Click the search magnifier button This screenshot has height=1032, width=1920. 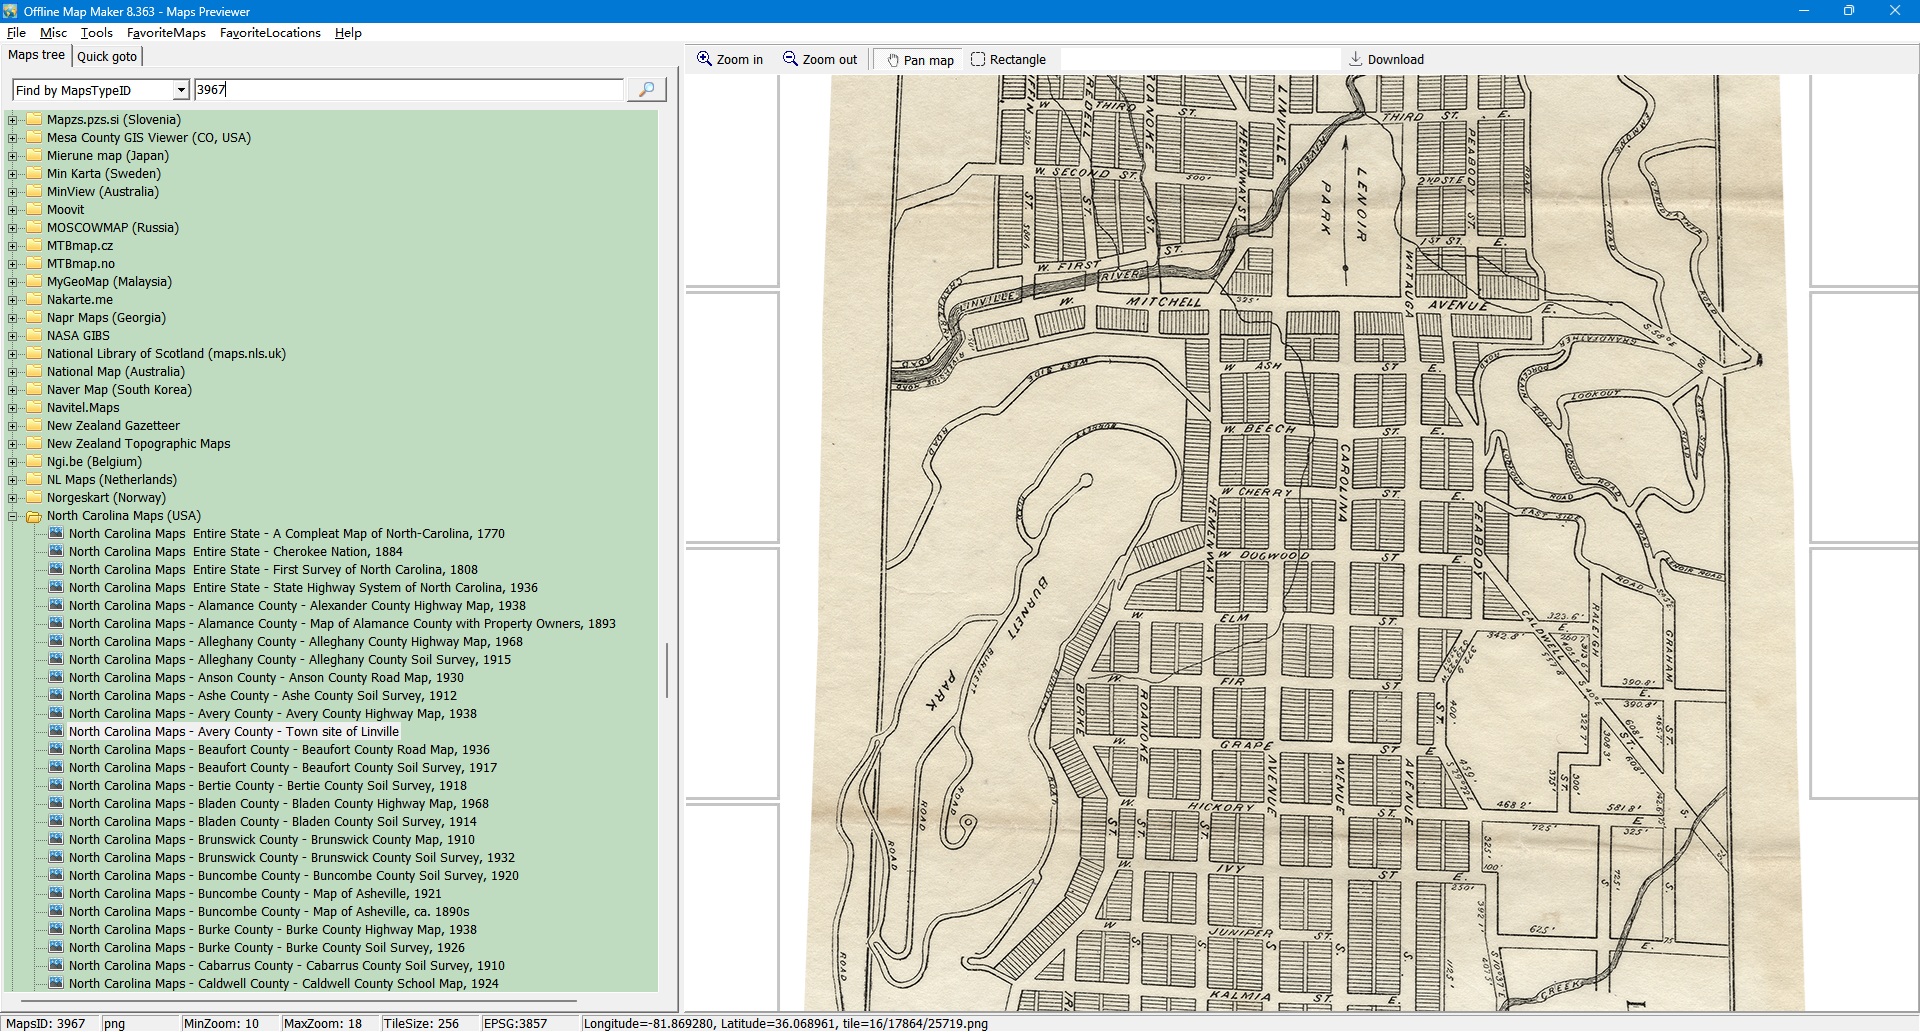click(646, 90)
